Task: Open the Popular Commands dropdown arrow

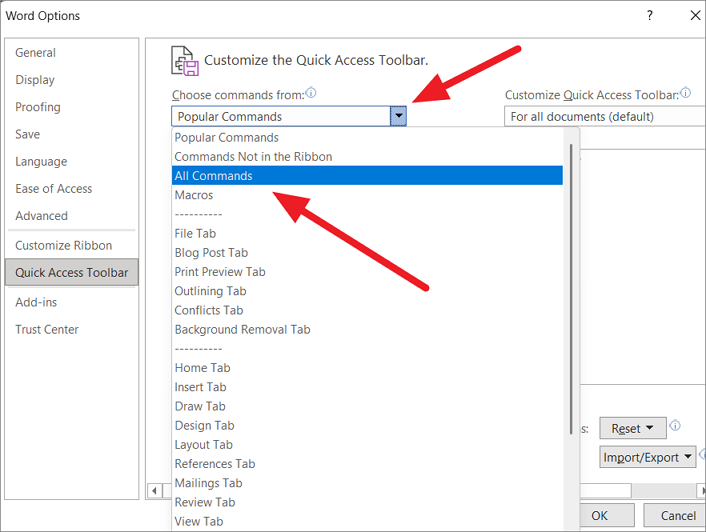Action: pyautogui.click(x=398, y=116)
